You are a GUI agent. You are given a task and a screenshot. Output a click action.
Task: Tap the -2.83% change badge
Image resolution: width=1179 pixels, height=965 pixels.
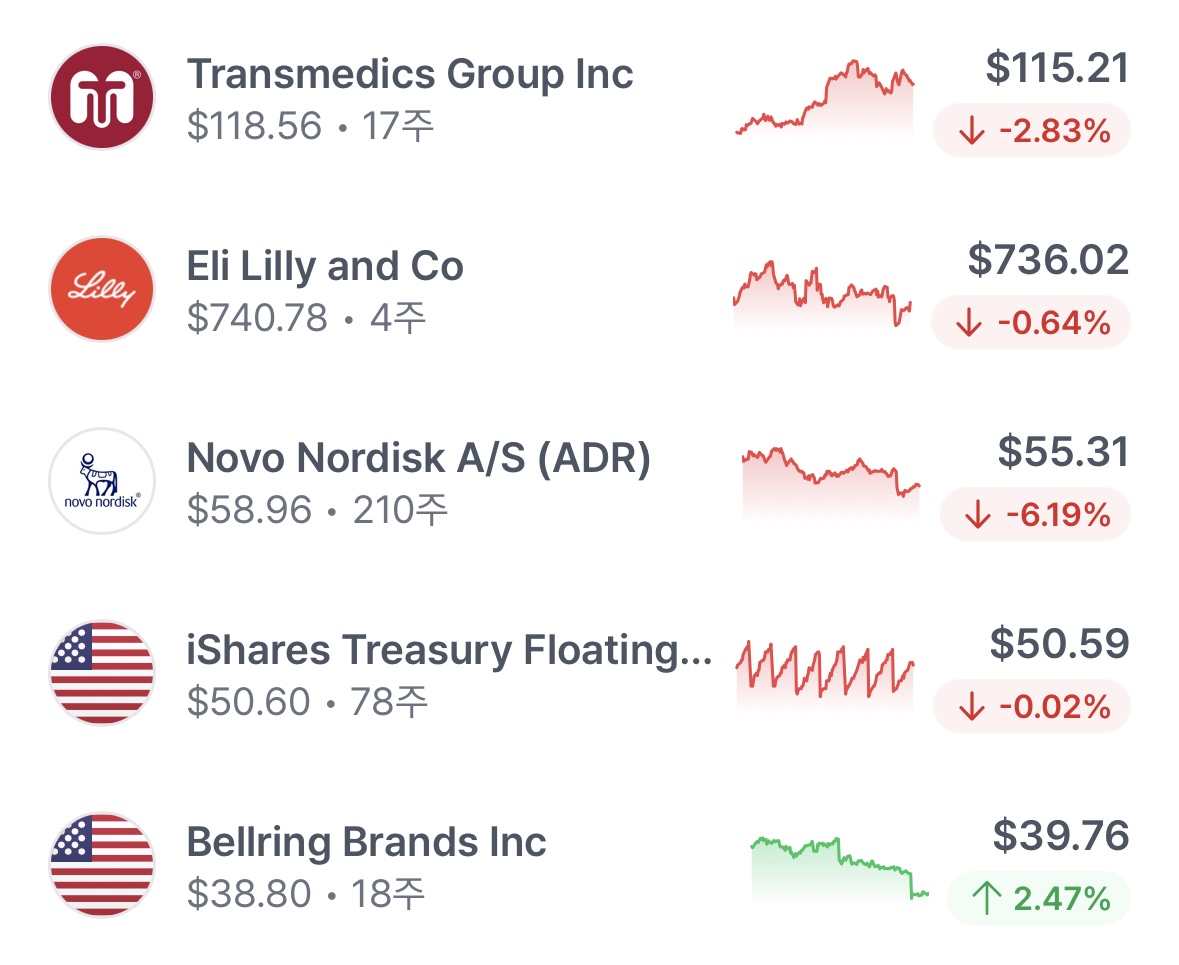click(1031, 131)
